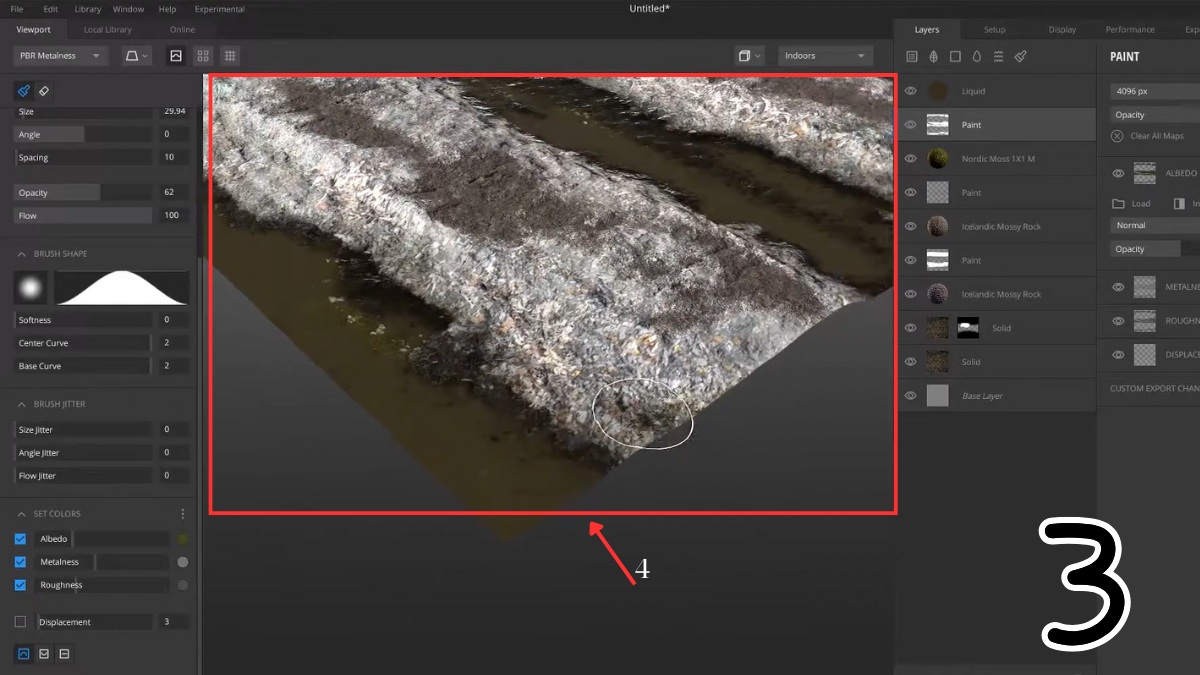Open the File menu

click(x=17, y=9)
